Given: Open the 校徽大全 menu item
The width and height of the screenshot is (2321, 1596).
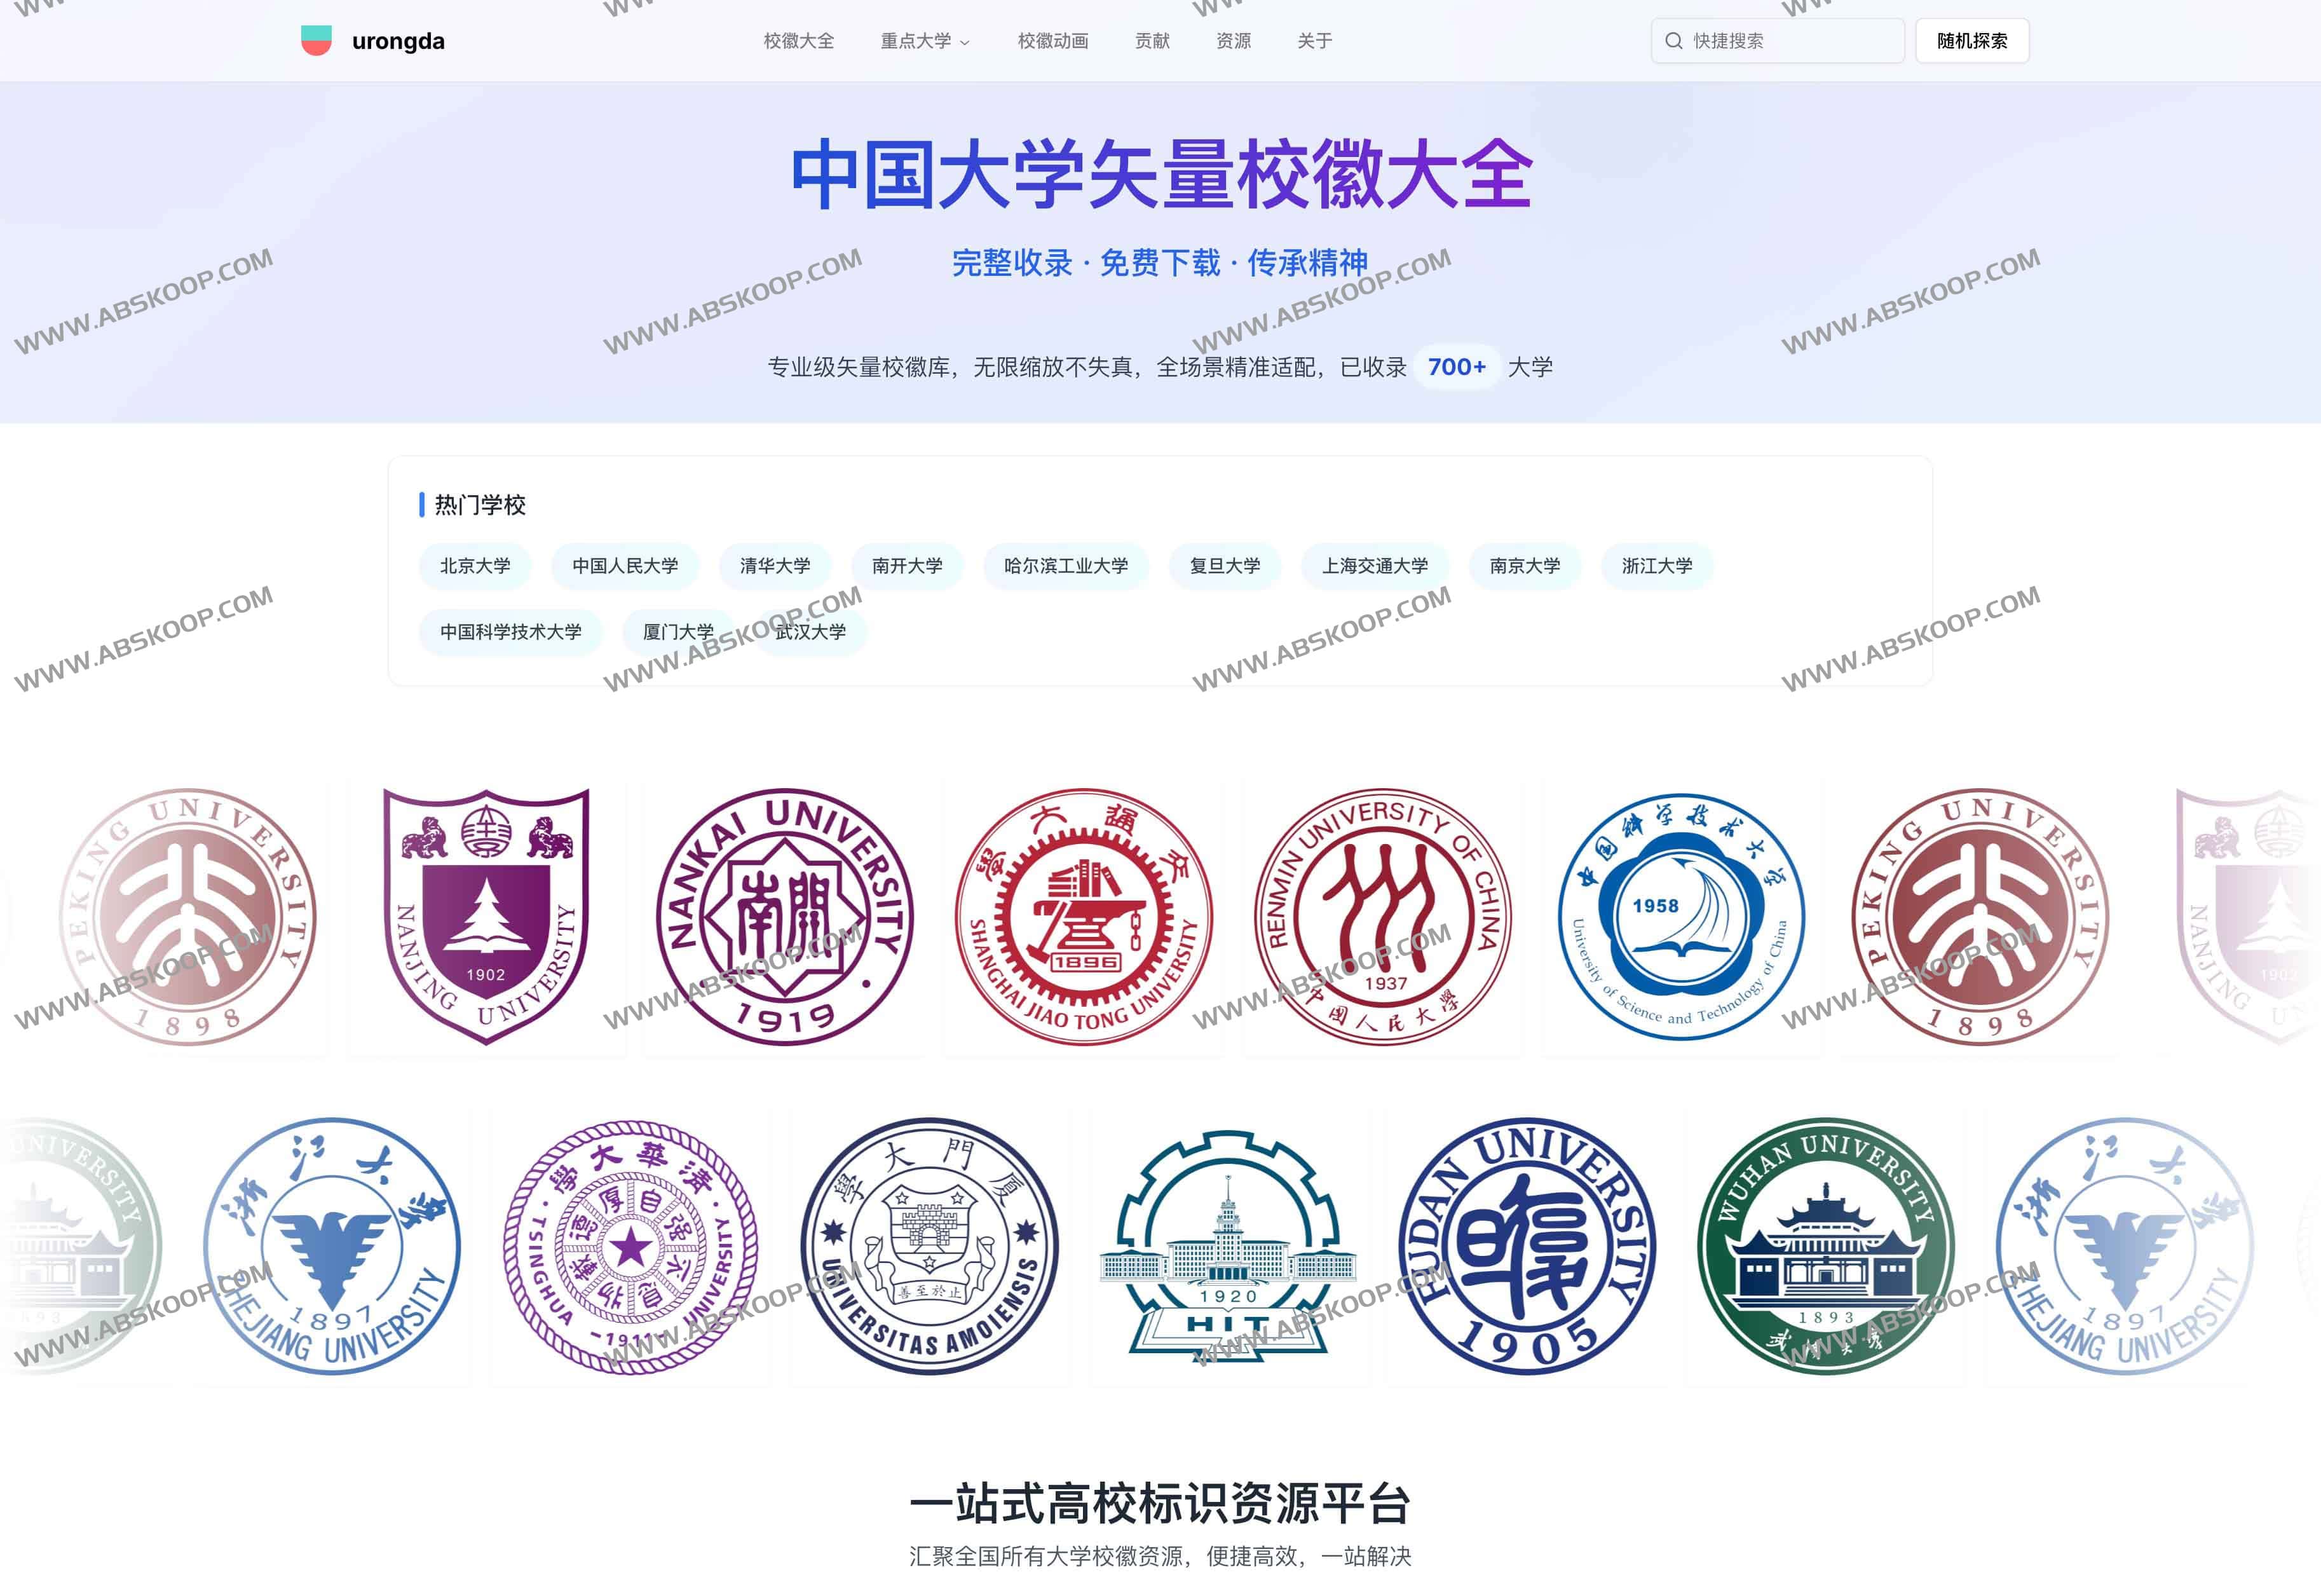Looking at the screenshot, I should (800, 41).
